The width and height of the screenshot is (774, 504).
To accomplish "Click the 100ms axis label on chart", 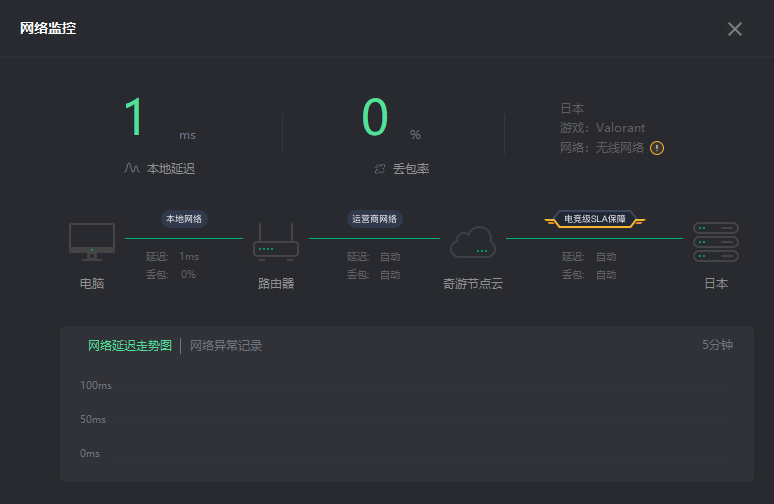I will pos(96,386).
